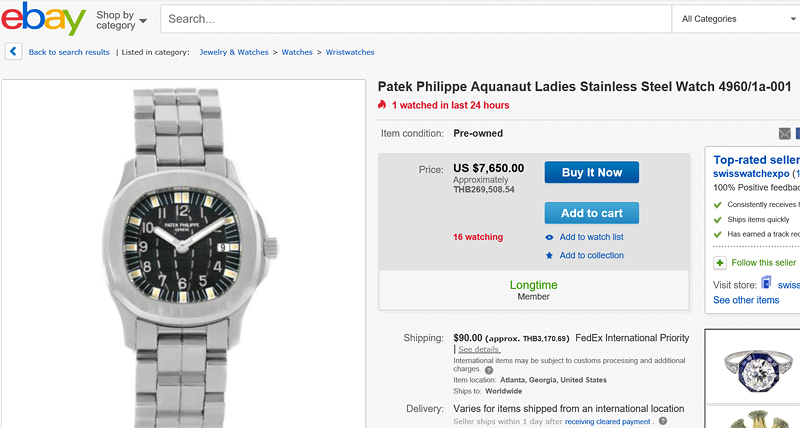Image resolution: width=800 pixels, height=428 pixels.
Task: Click the email share envelope icon
Action: [x=785, y=134]
